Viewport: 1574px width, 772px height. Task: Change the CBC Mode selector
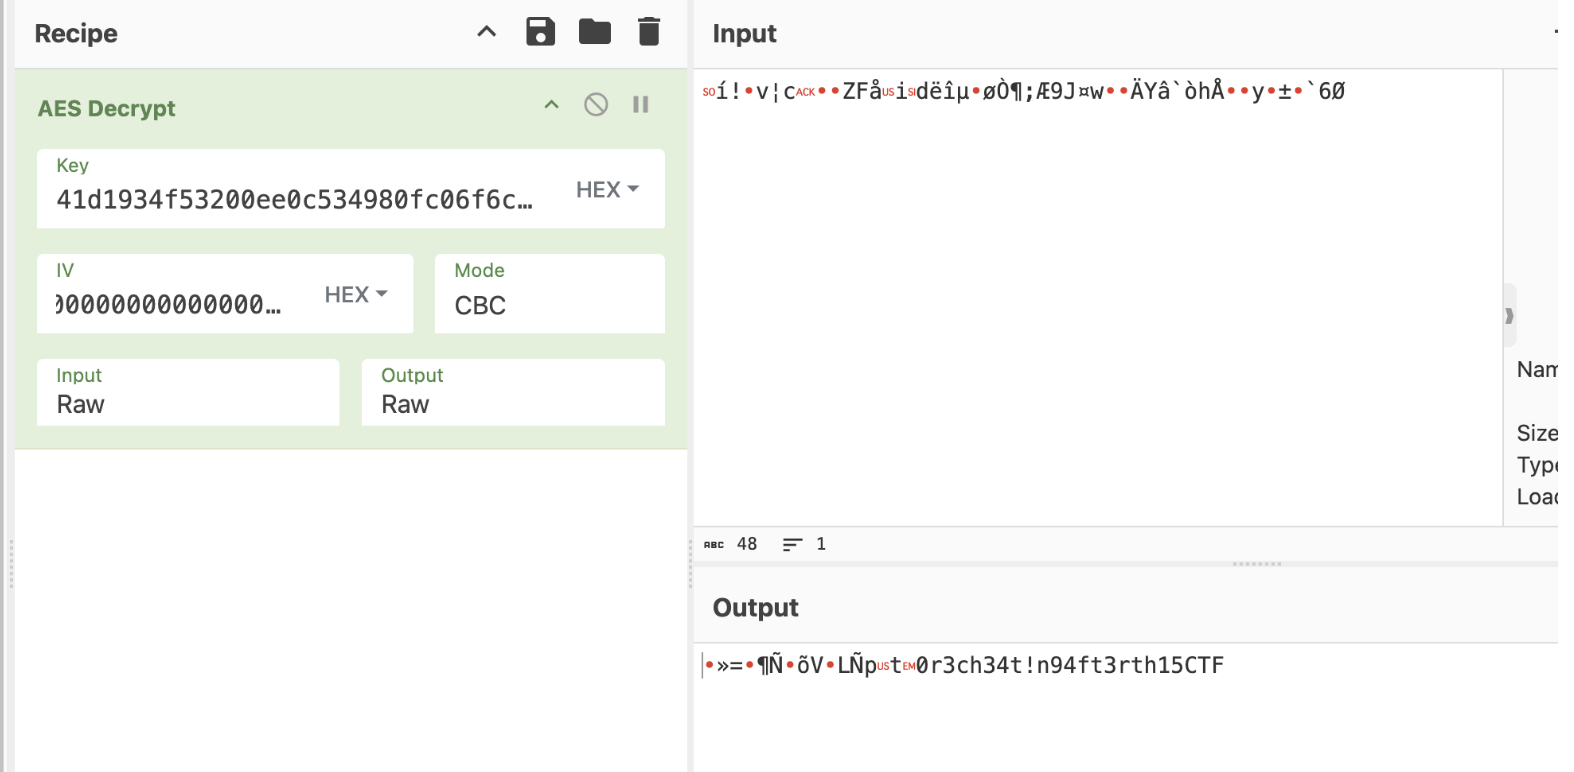(549, 304)
